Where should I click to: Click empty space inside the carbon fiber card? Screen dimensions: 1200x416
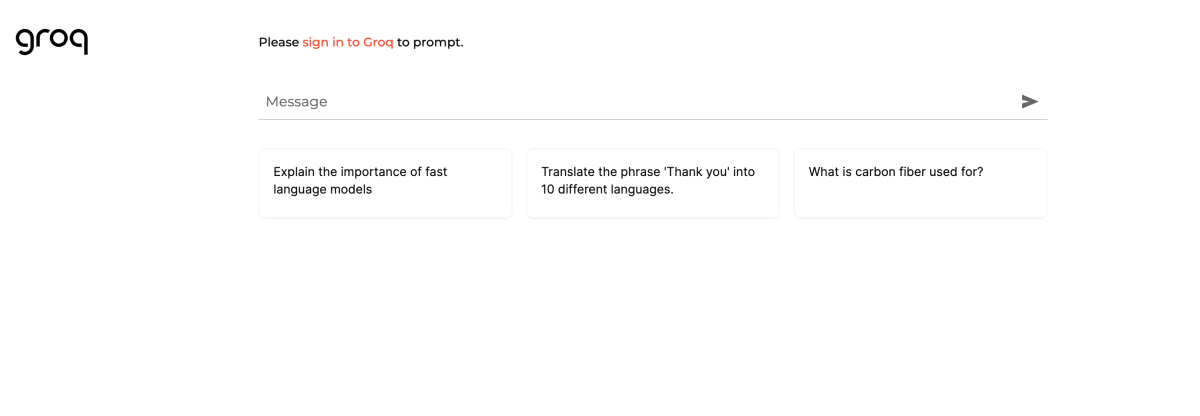click(x=920, y=200)
